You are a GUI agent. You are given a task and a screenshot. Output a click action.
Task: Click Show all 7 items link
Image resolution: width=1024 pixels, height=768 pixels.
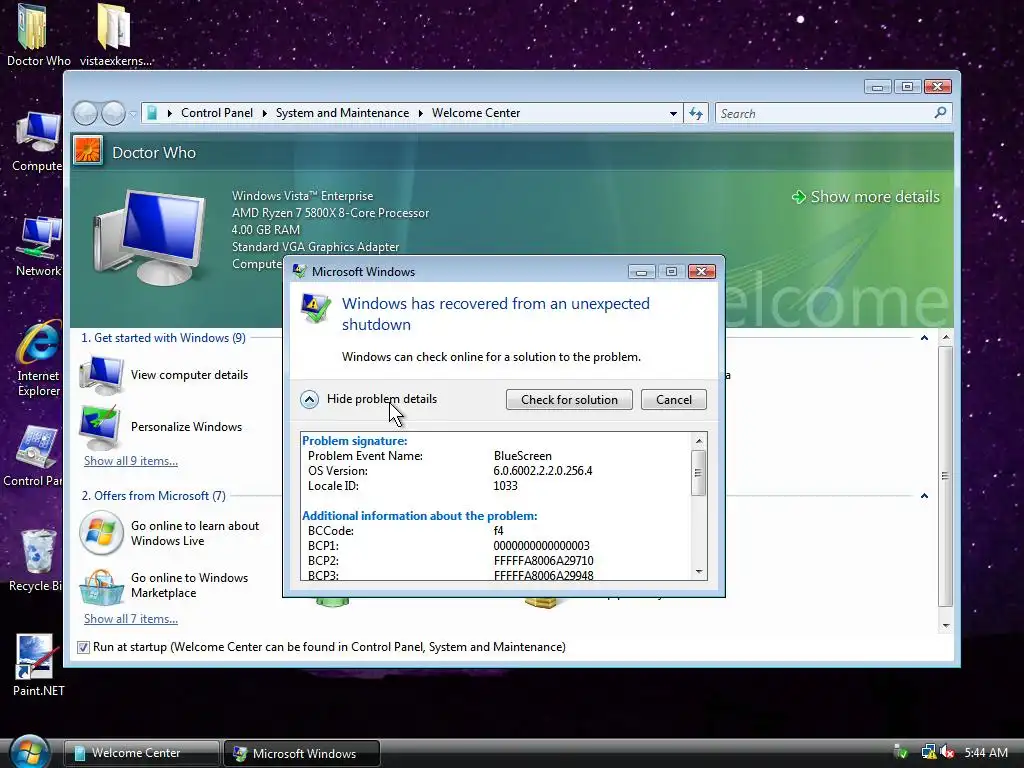pyautogui.click(x=131, y=619)
